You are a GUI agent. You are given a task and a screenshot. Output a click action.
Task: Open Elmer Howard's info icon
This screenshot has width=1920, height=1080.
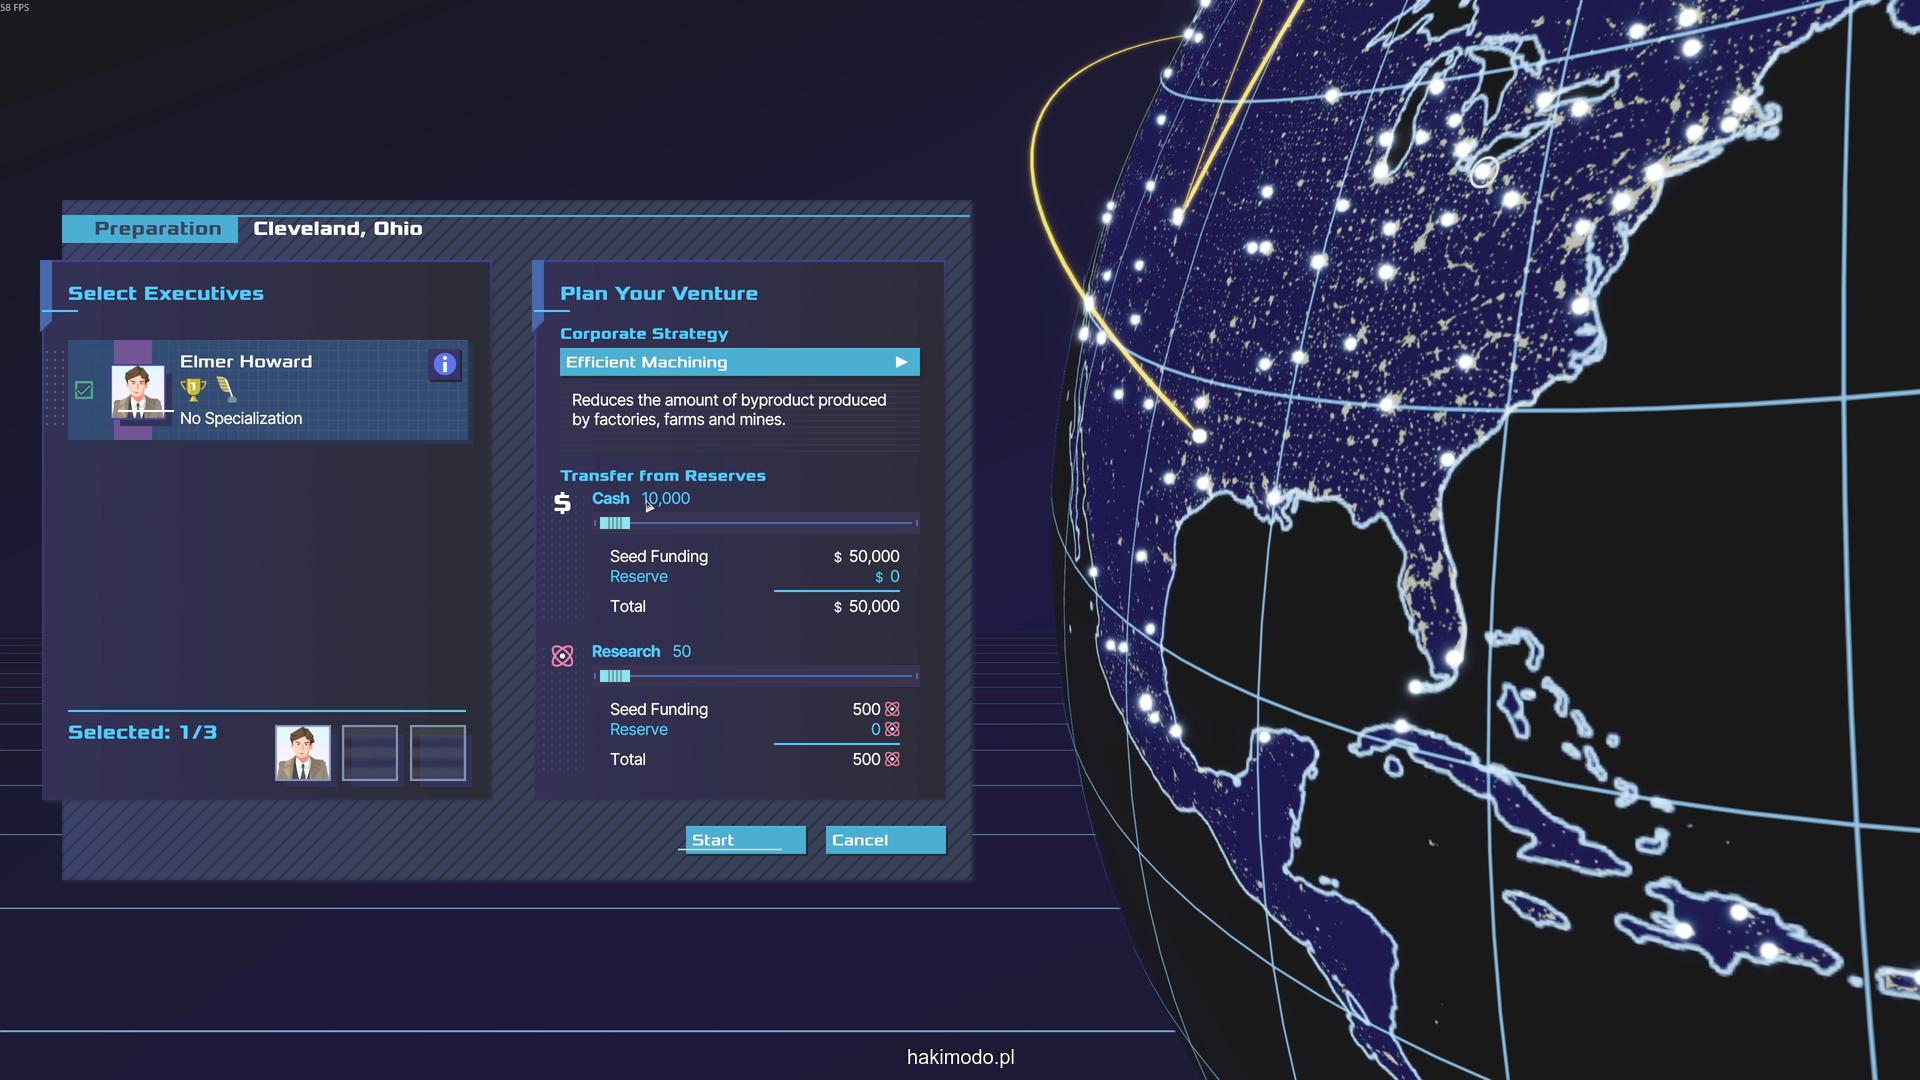[x=445, y=364]
